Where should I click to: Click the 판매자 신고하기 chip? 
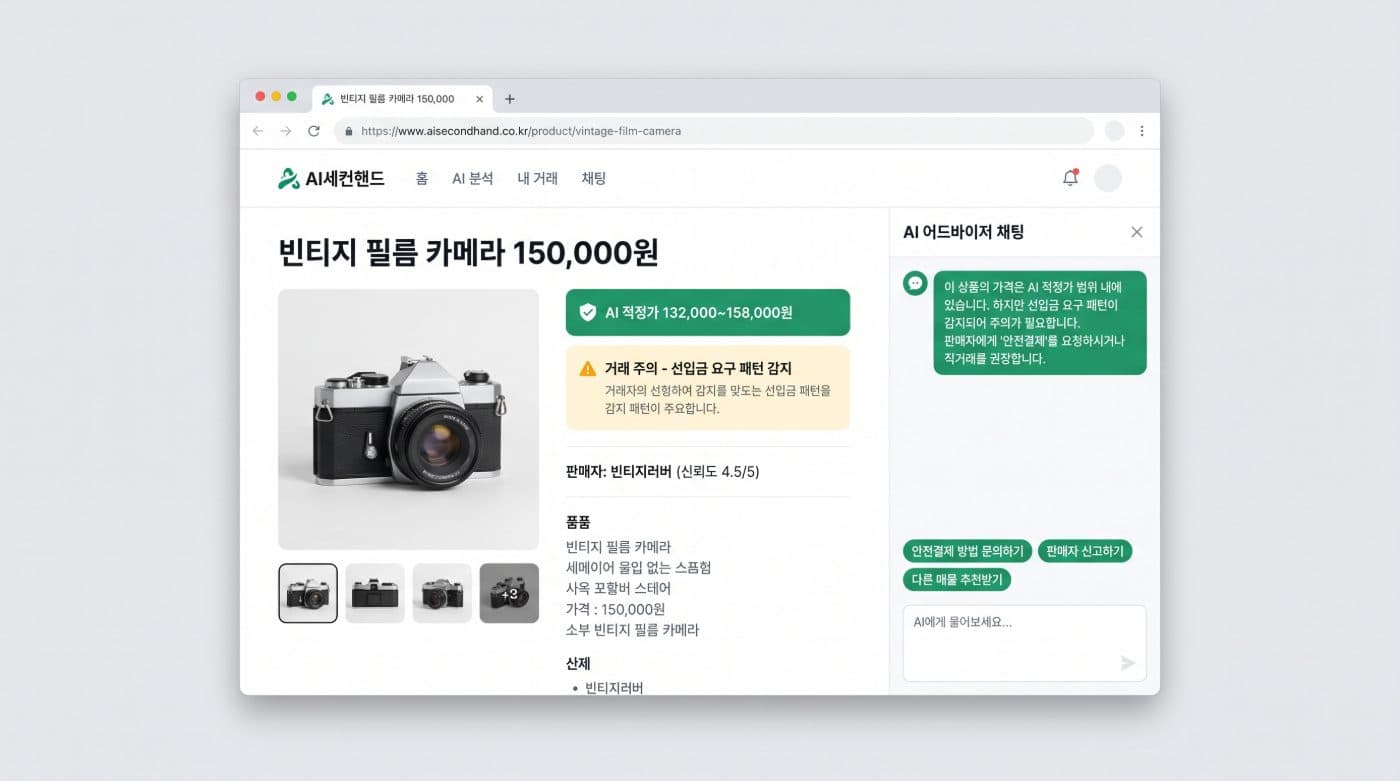coord(1085,551)
